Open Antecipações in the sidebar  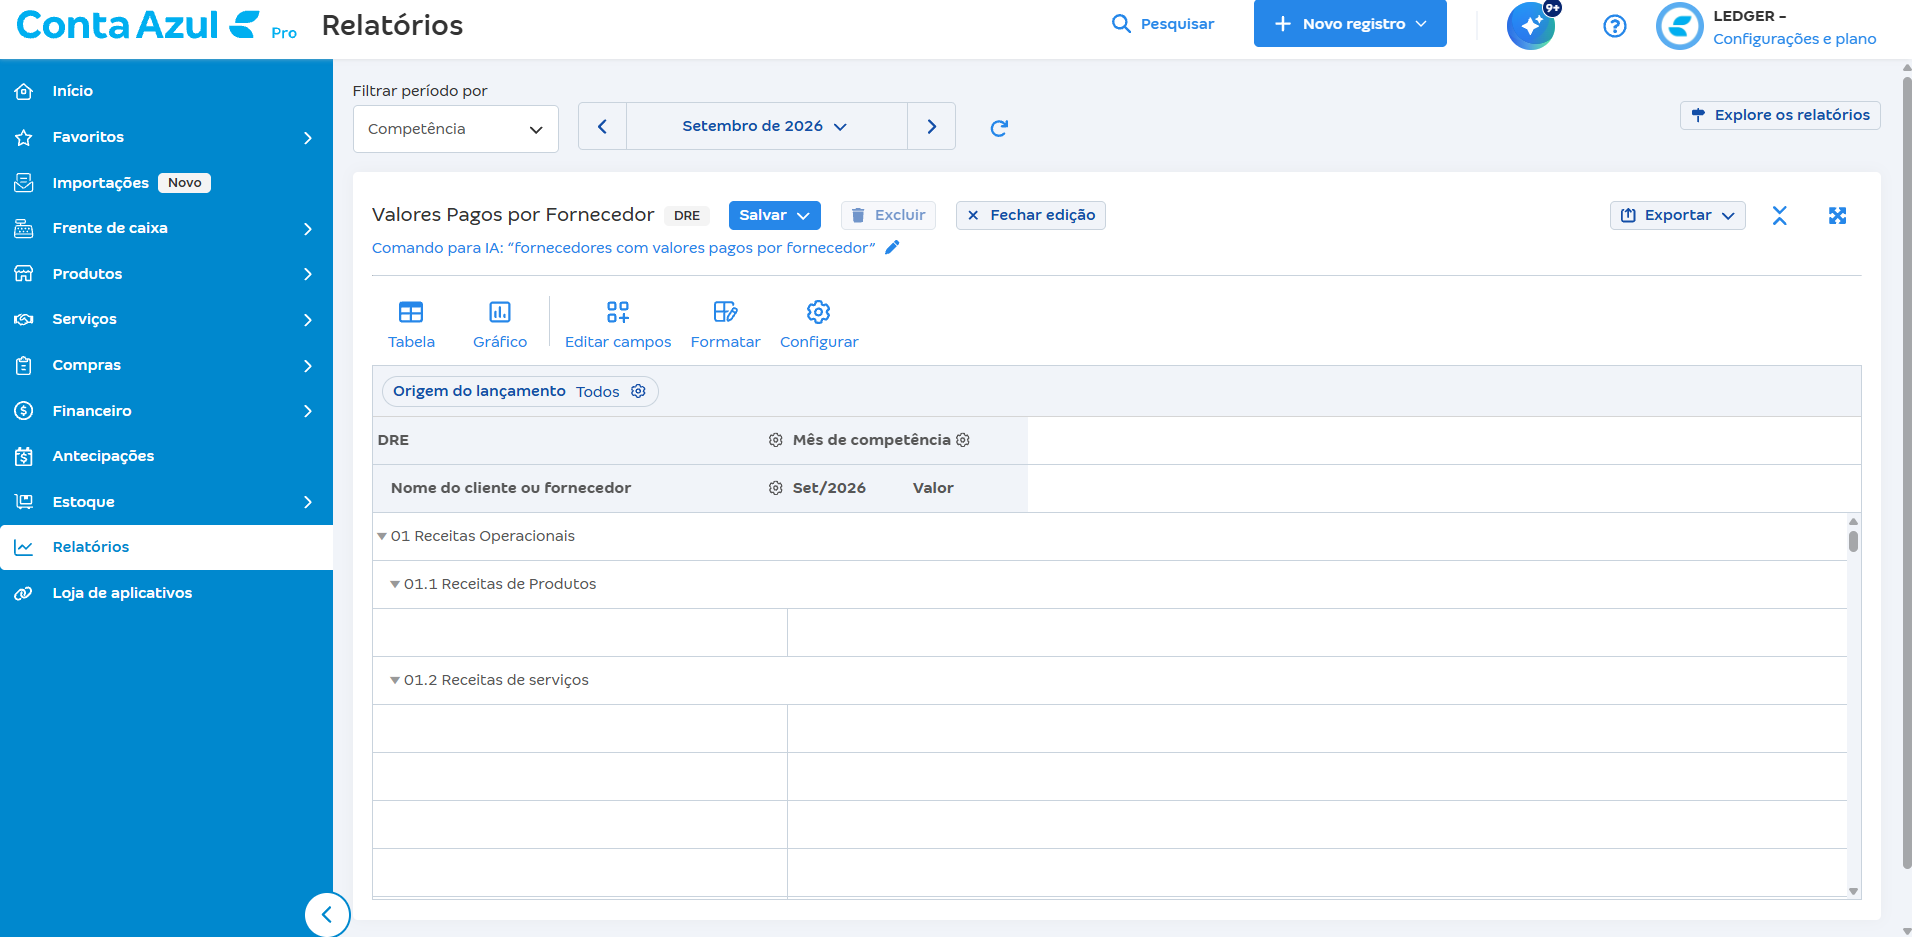click(166, 456)
